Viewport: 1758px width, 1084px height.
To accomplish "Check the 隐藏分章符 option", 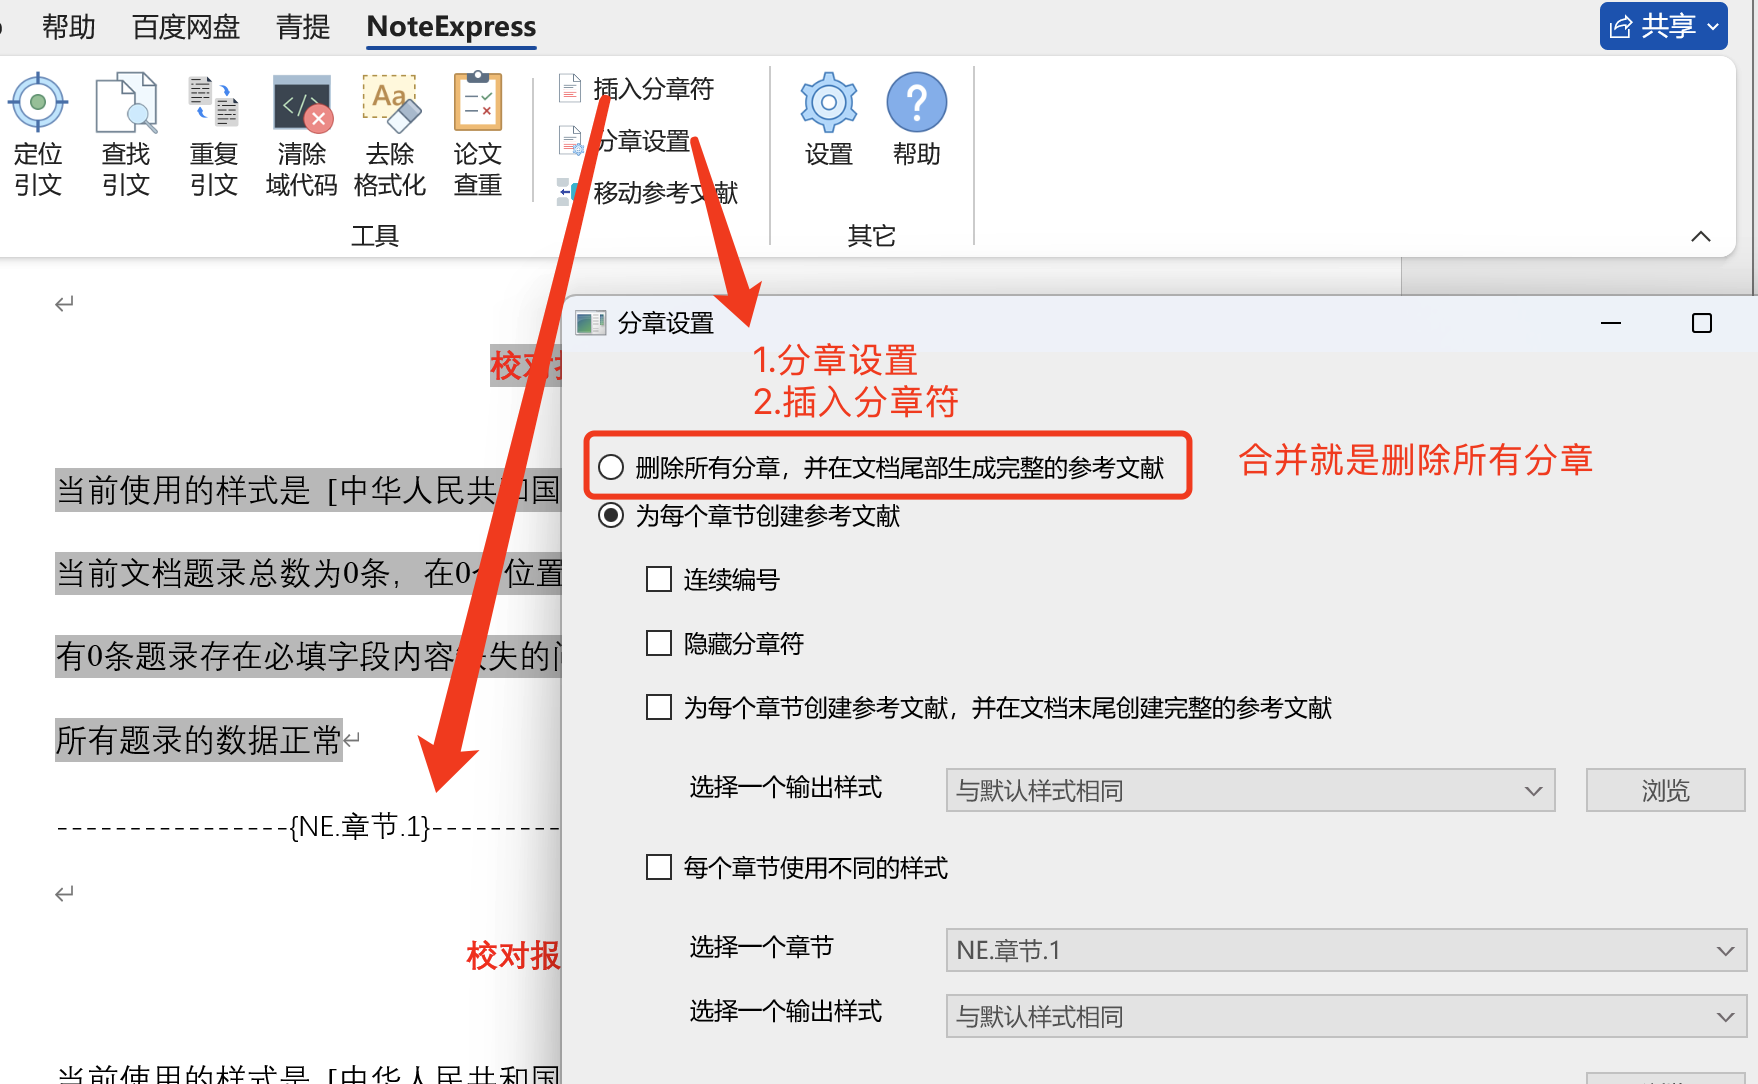I will pos(659,643).
